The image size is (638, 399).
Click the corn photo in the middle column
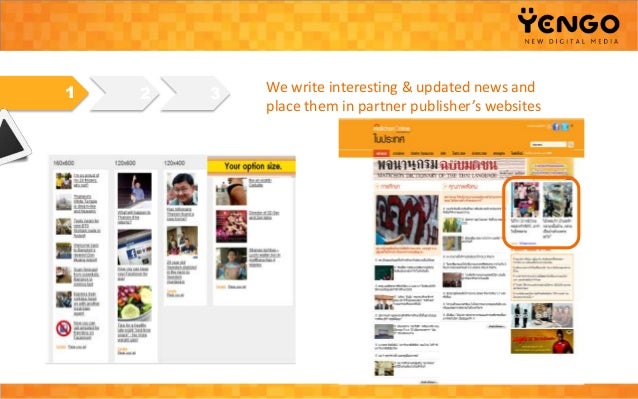pyautogui.click(x=452, y=225)
